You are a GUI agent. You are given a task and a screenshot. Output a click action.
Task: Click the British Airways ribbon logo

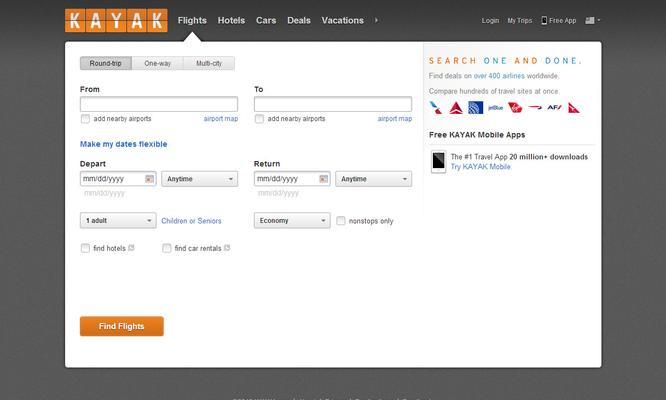pyautogui.click(x=535, y=107)
